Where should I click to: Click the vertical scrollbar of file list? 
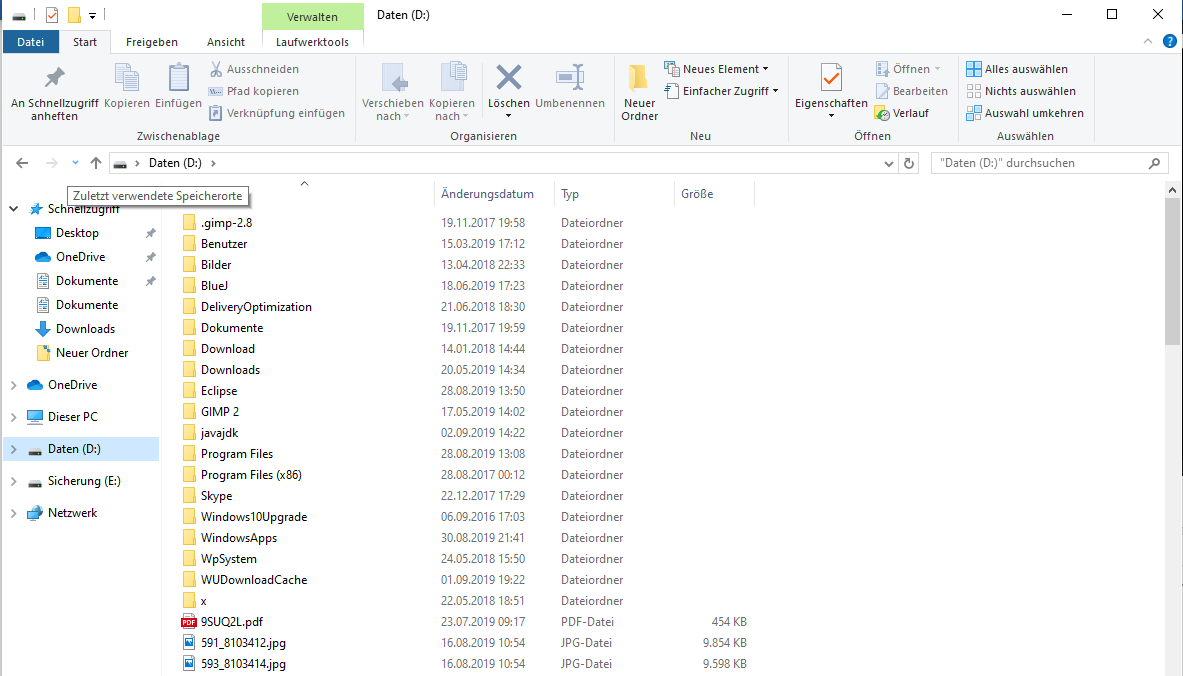[x=1172, y=272]
